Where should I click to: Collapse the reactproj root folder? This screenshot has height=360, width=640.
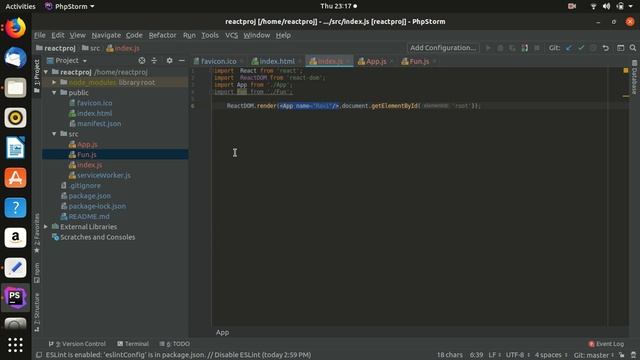[x=46, y=72]
